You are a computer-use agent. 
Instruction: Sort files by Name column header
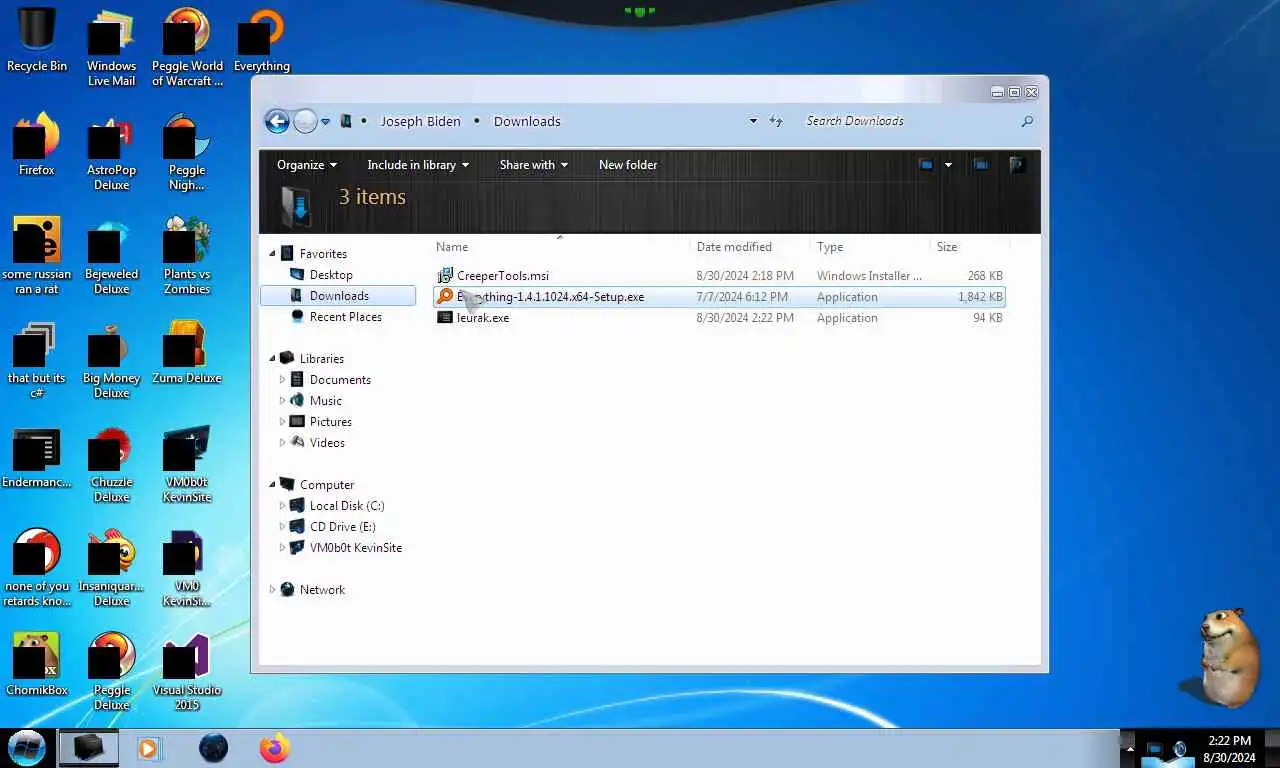(452, 247)
